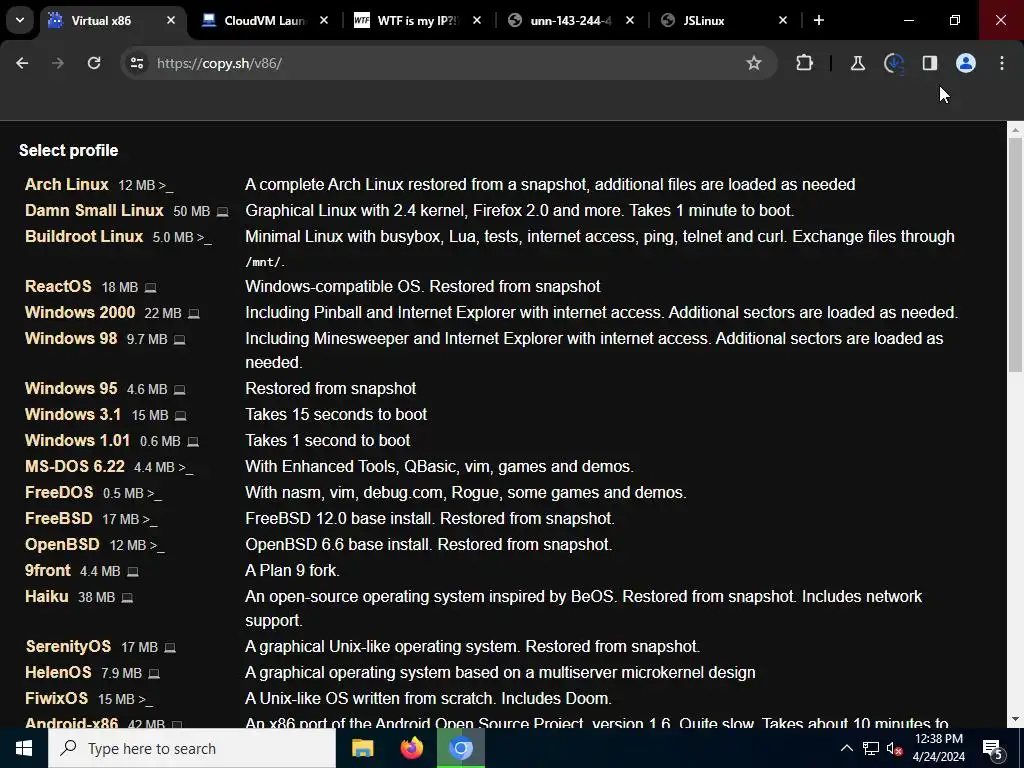This screenshot has height=768, width=1024.
Task: Launch the SerenityOS profile
Action: [x=68, y=647]
